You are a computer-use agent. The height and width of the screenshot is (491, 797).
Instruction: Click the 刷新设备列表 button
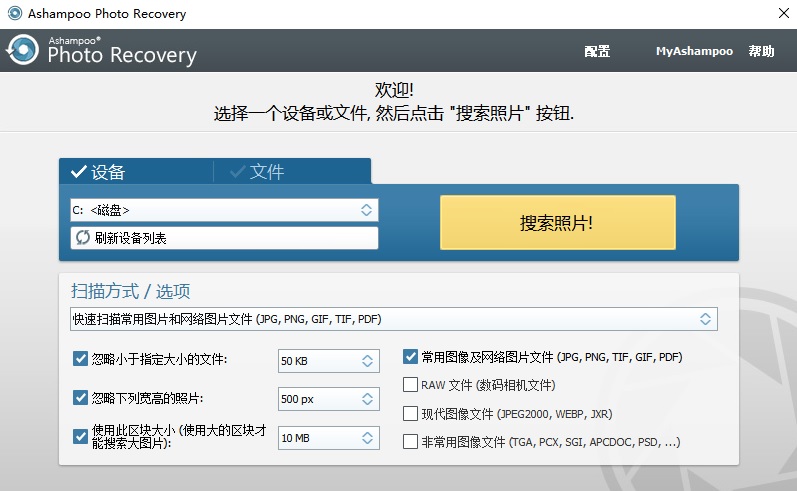(x=224, y=238)
